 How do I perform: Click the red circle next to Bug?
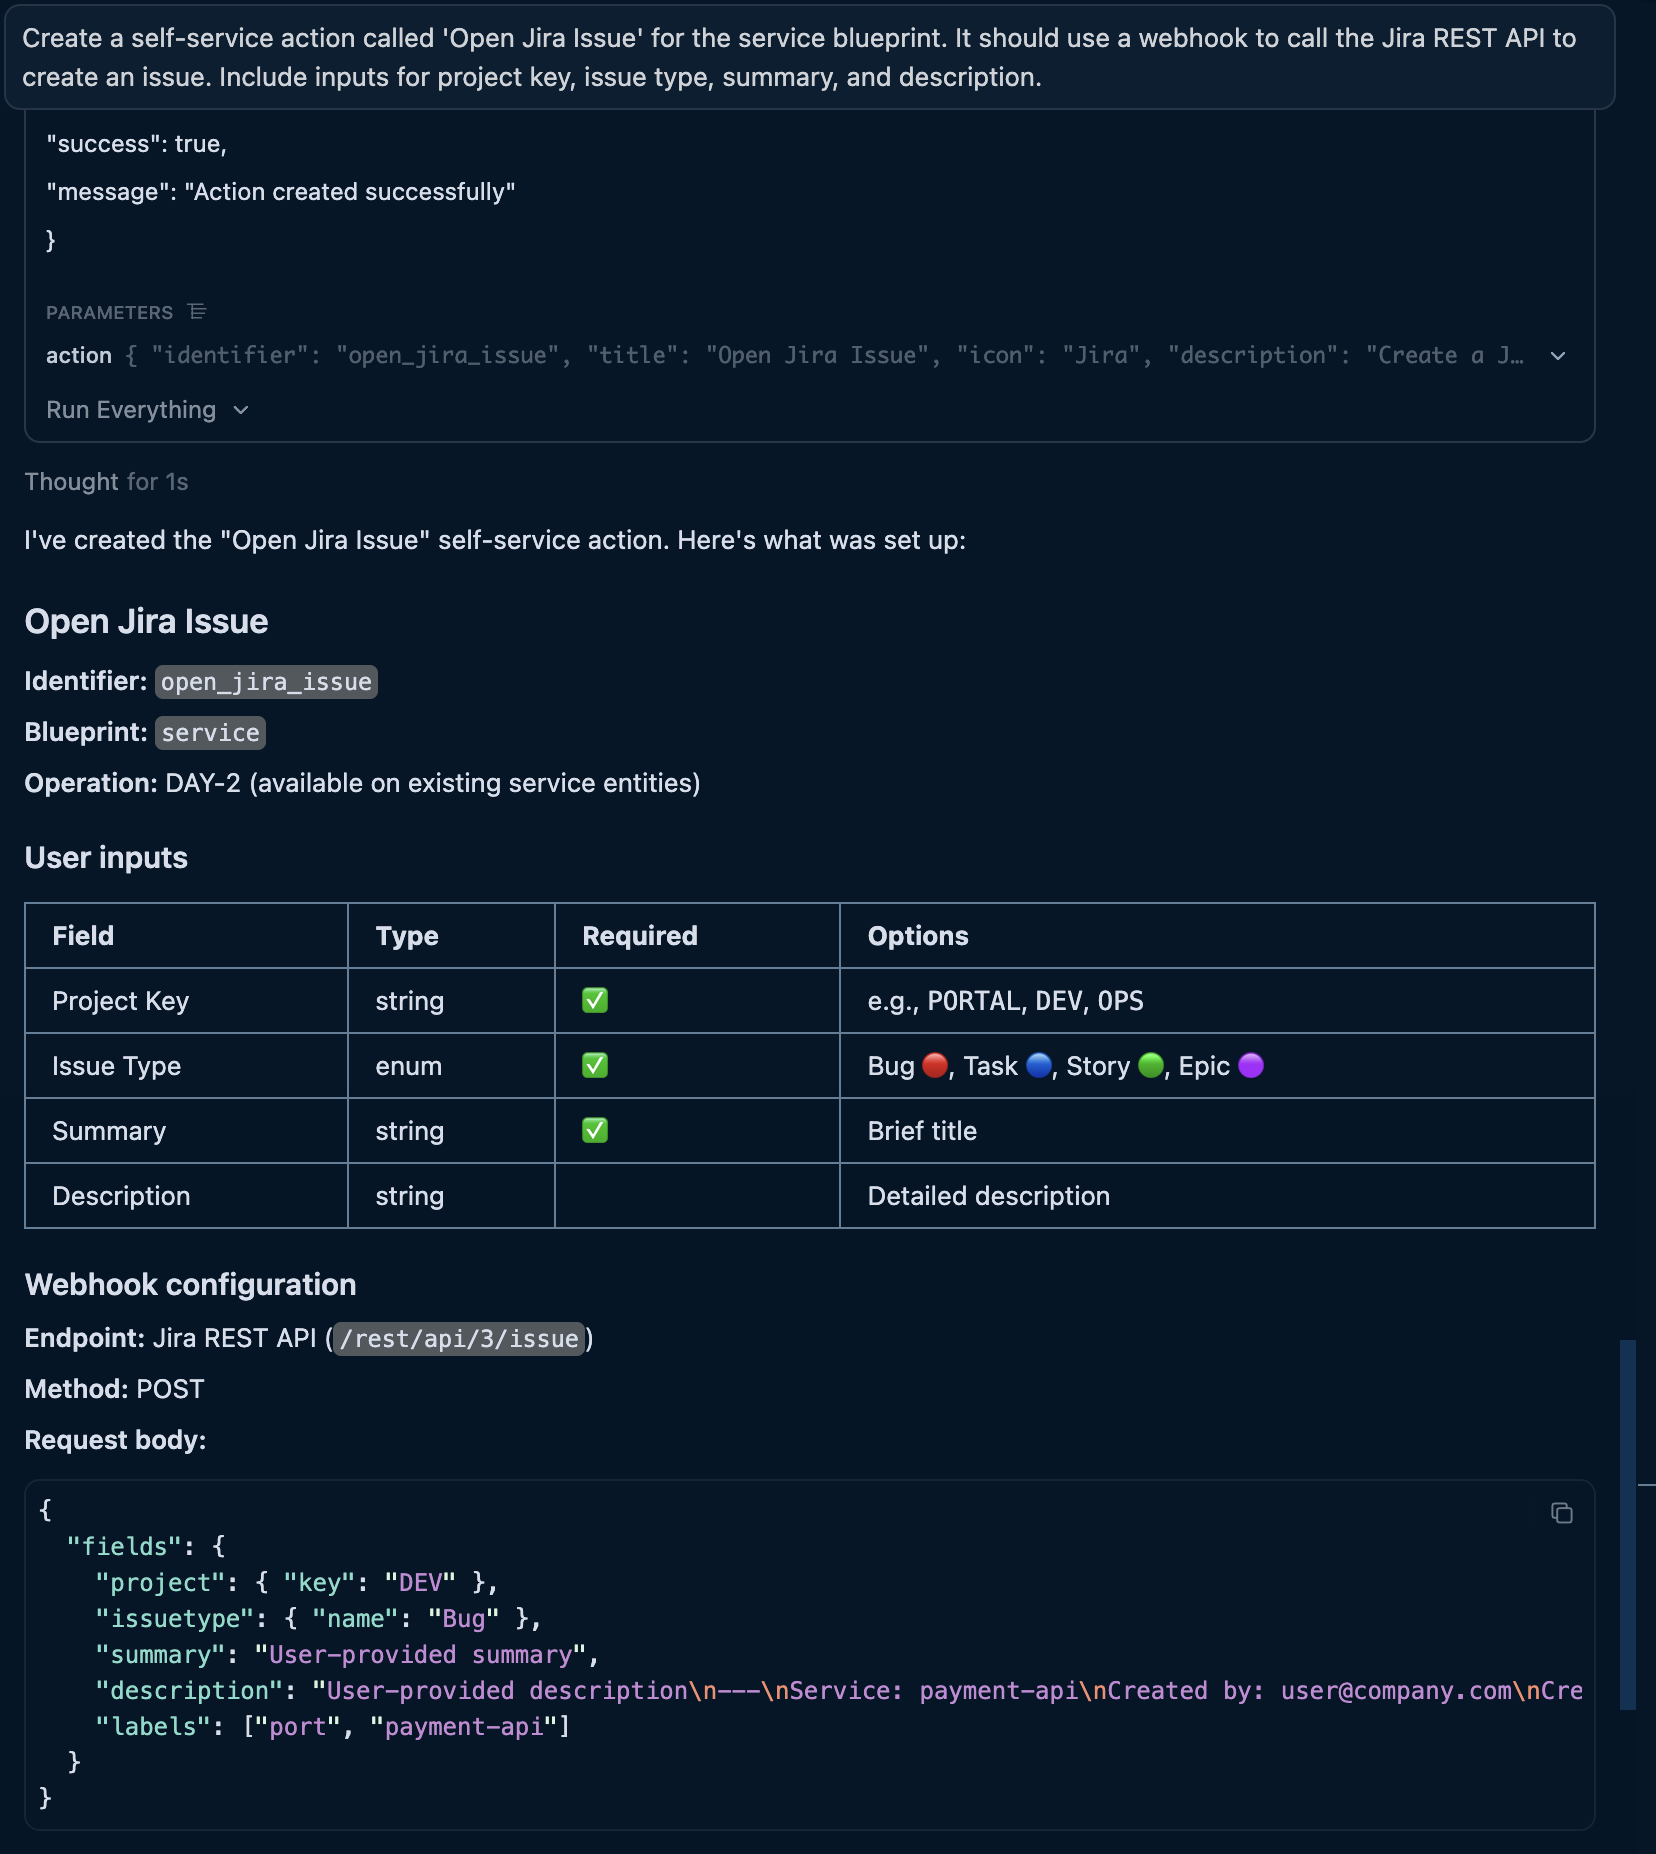click(x=934, y=1066)
